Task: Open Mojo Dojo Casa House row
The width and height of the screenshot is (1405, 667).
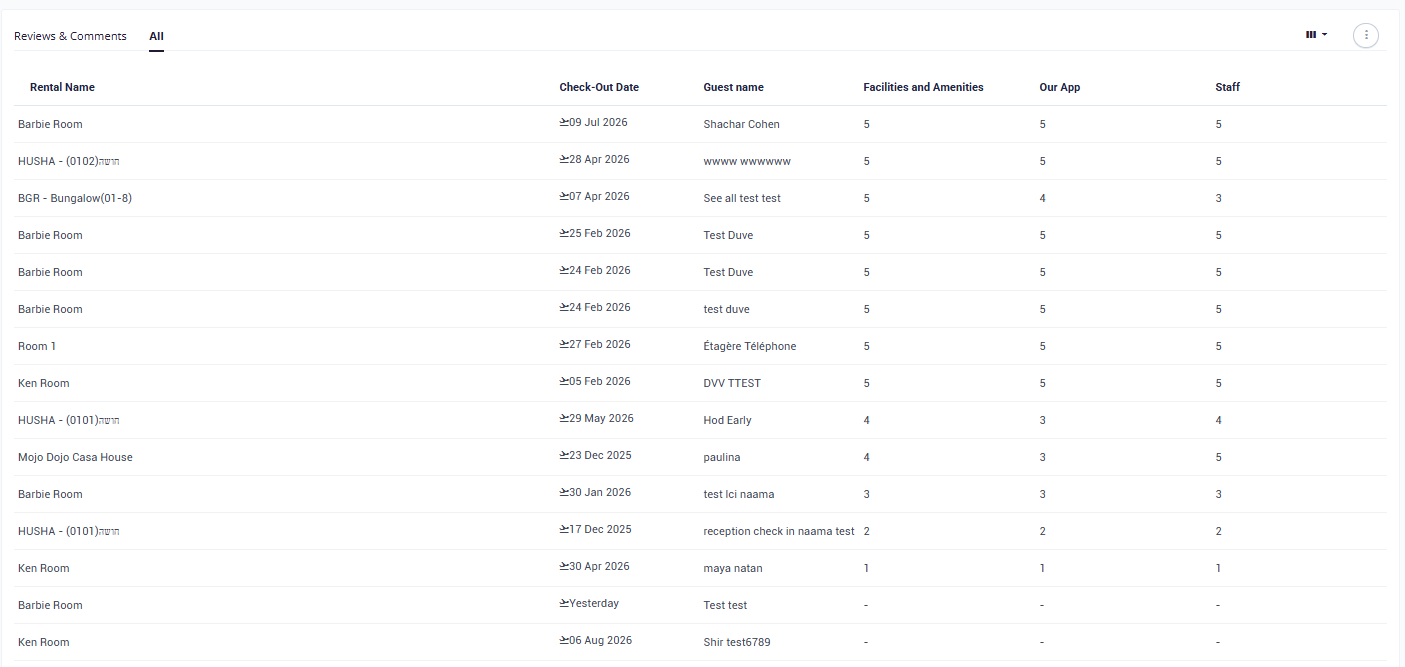Action: click(x=700, y=457)
